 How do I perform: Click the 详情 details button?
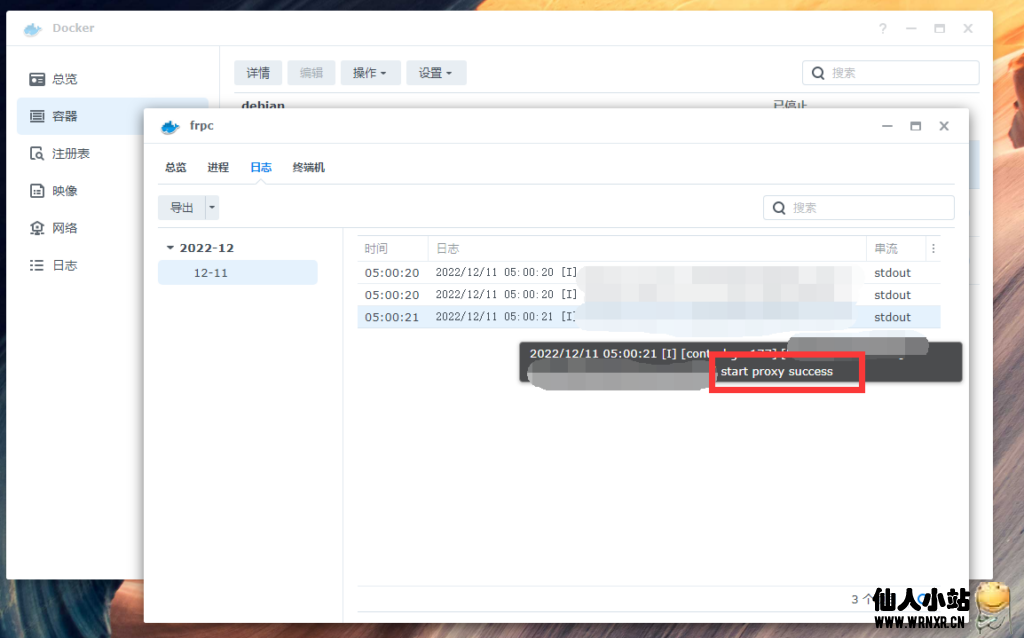258,73
